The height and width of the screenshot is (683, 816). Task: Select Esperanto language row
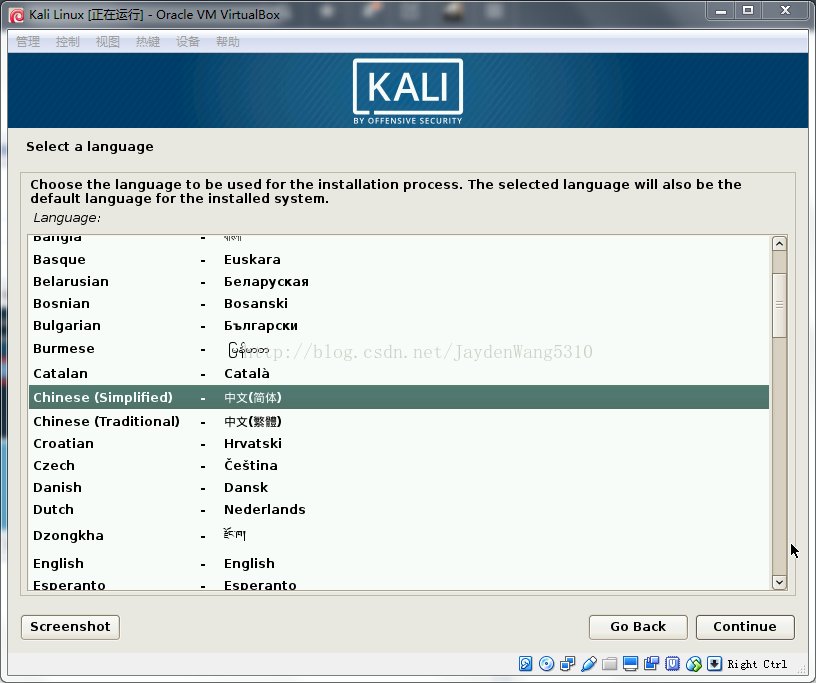(399, 585)
